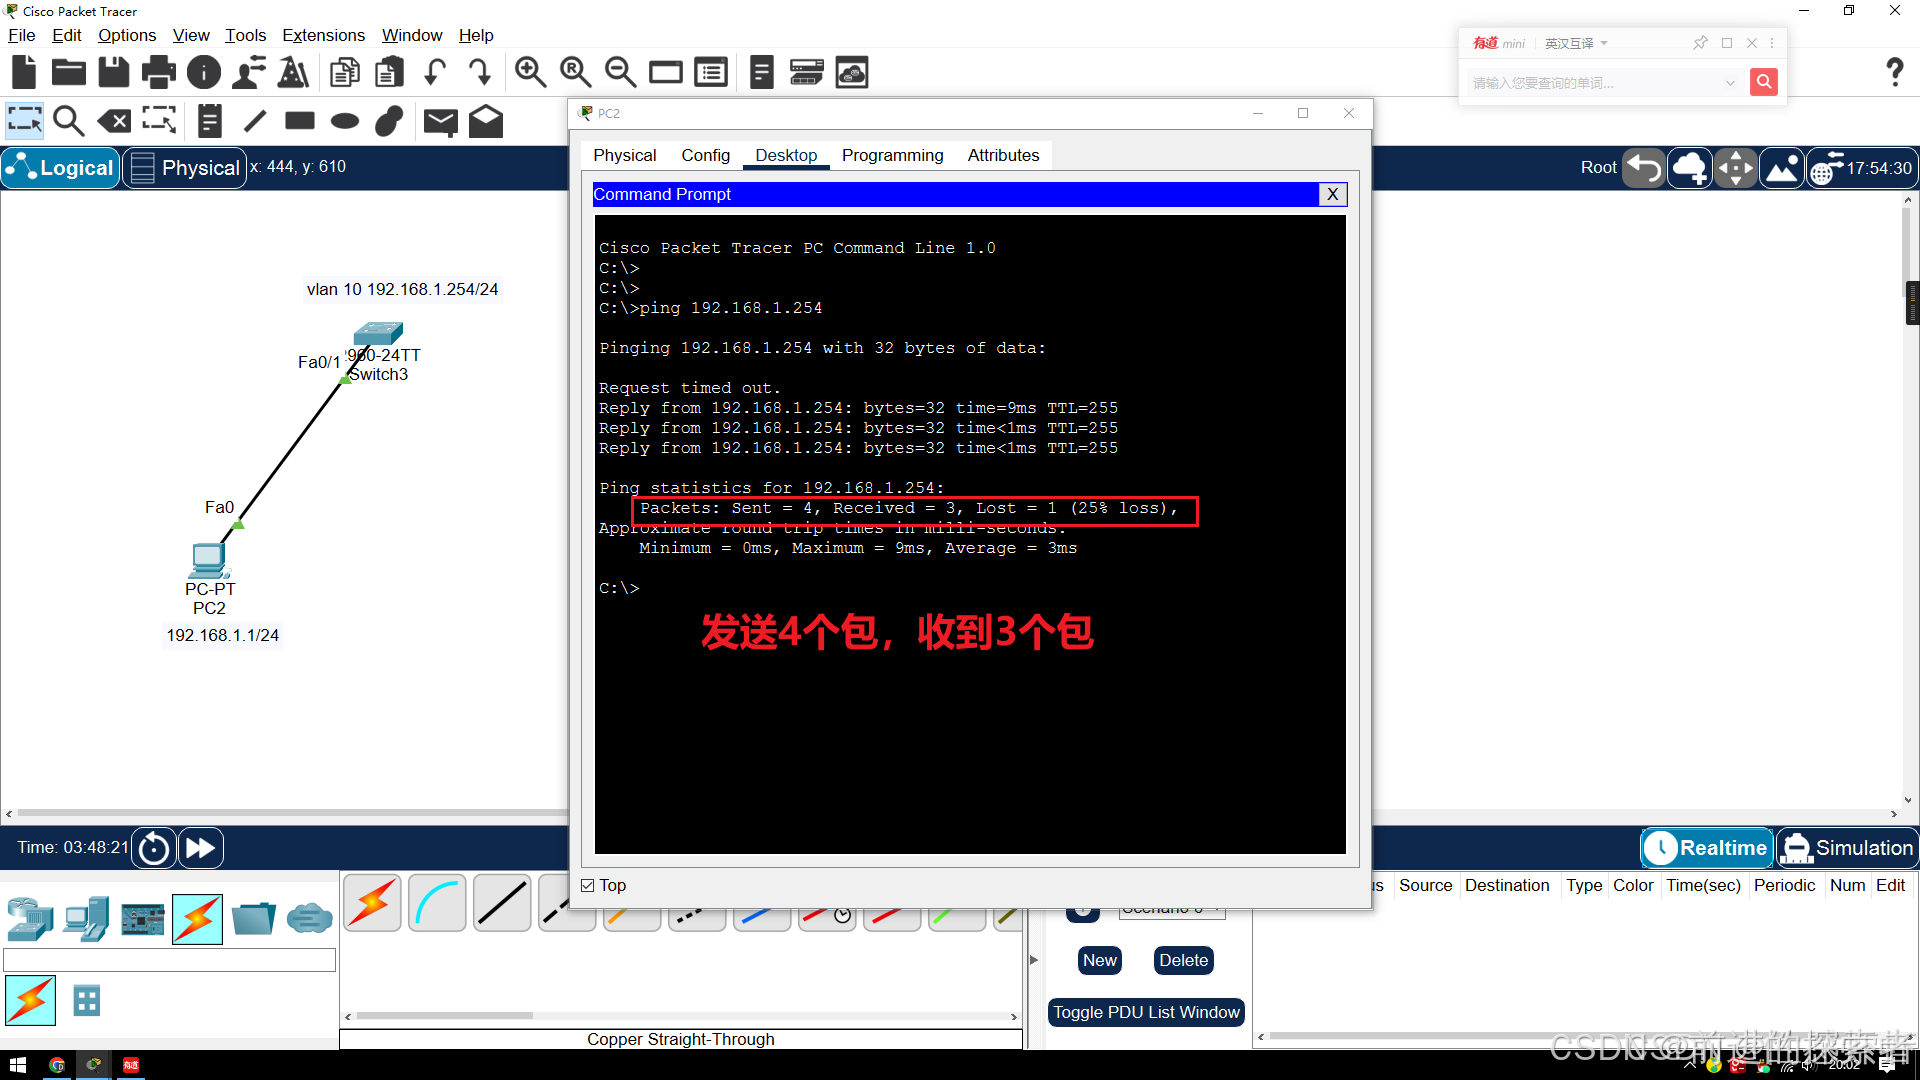Select the Network Devices category icon
The width and height of the screenshot is (1920, 1080).
pyautogui.click(x=30, y=918)
